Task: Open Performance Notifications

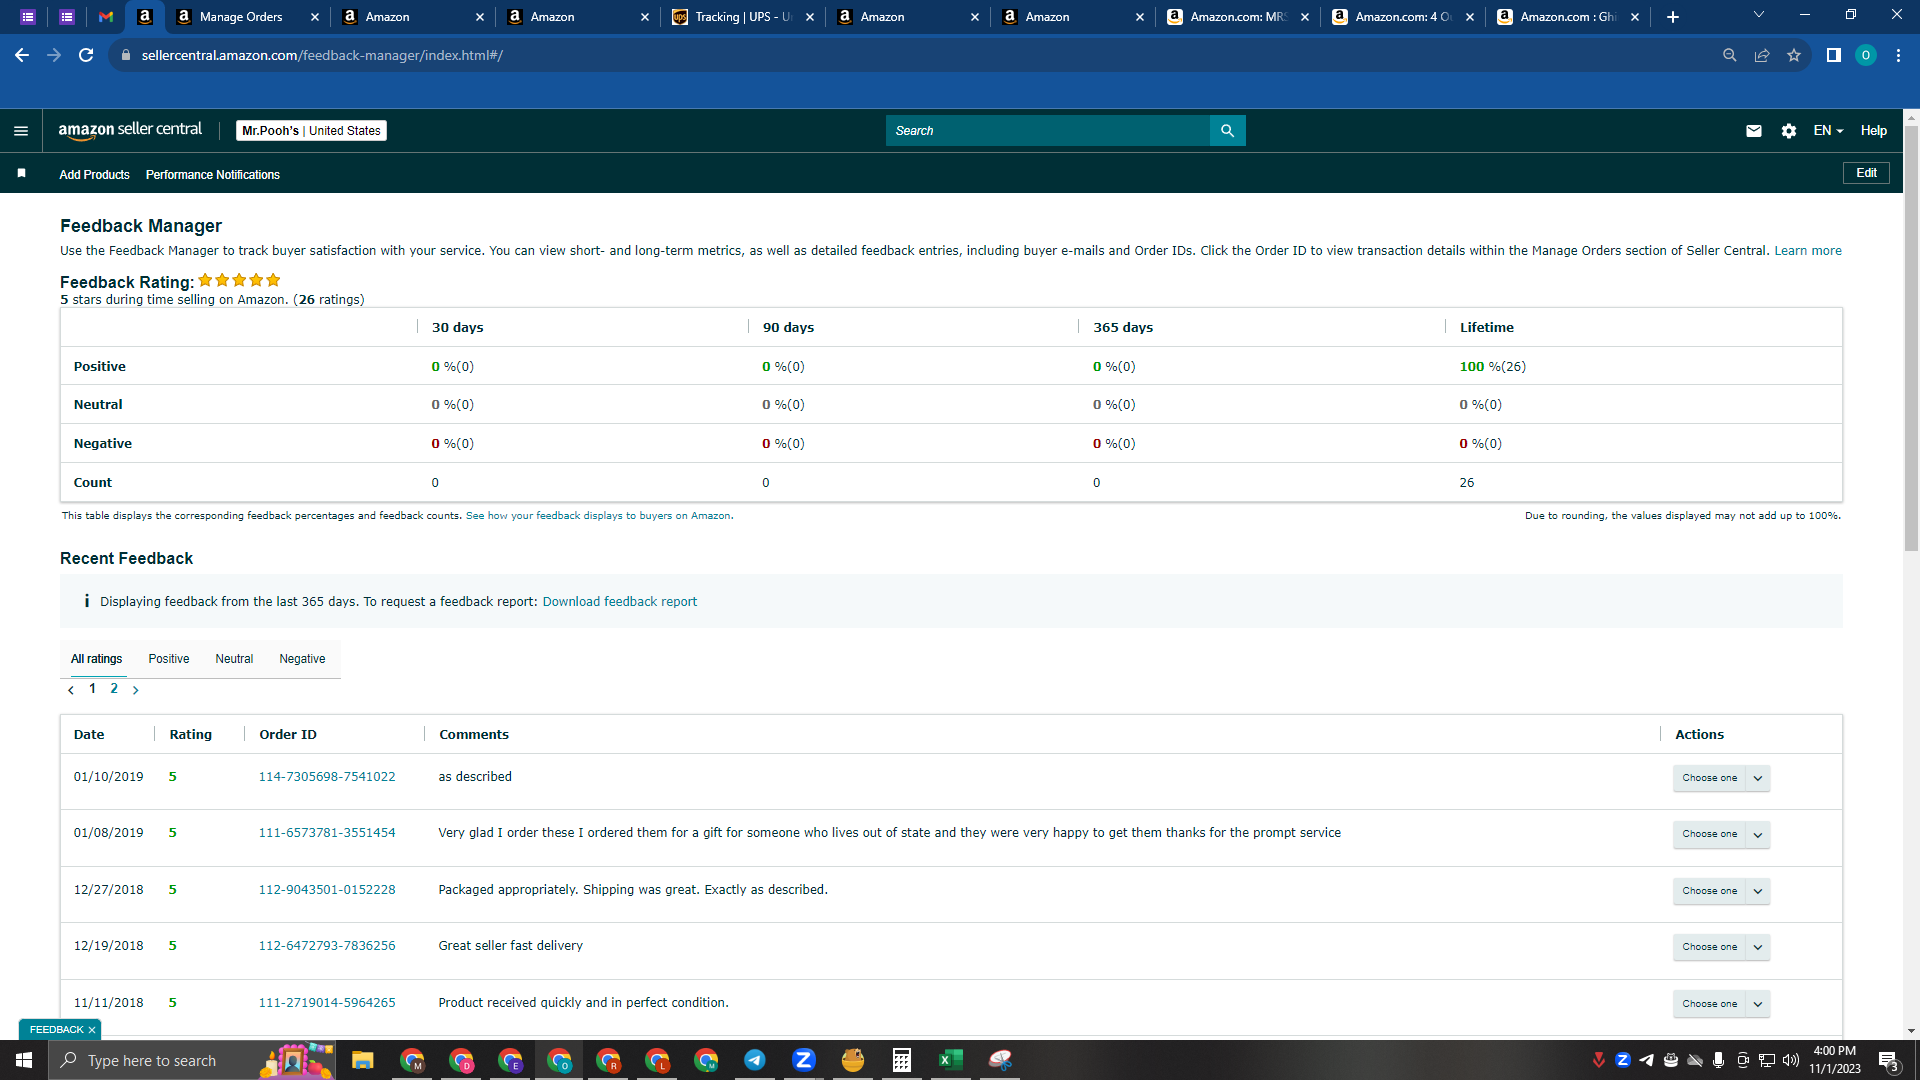Action: 213,175
